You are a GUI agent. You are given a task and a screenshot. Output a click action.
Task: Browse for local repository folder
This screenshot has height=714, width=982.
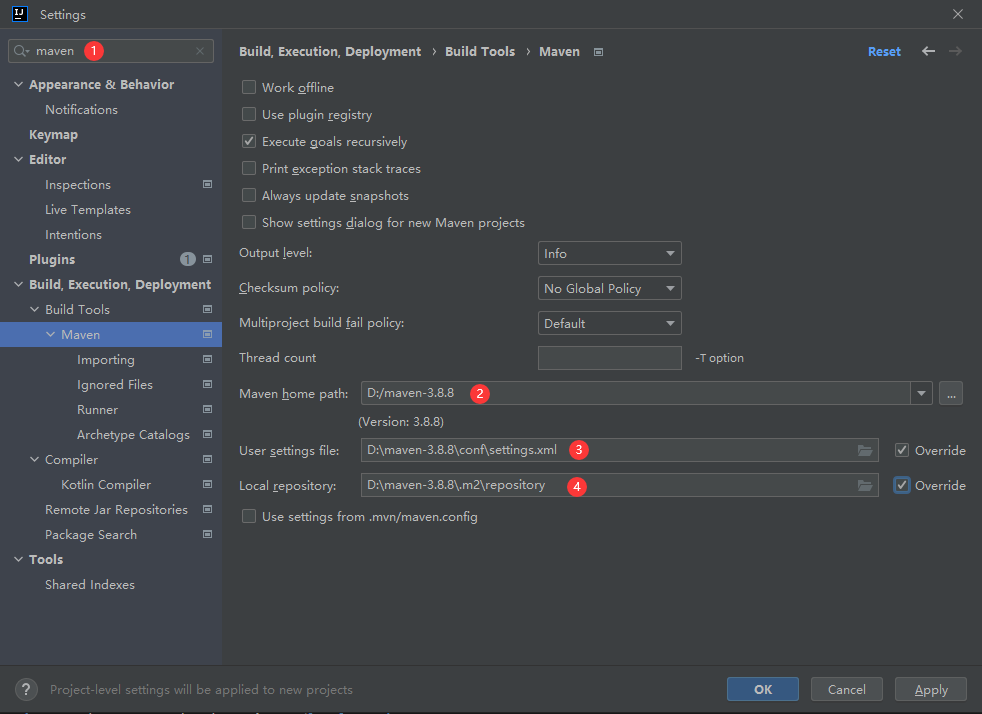[865, 485]
